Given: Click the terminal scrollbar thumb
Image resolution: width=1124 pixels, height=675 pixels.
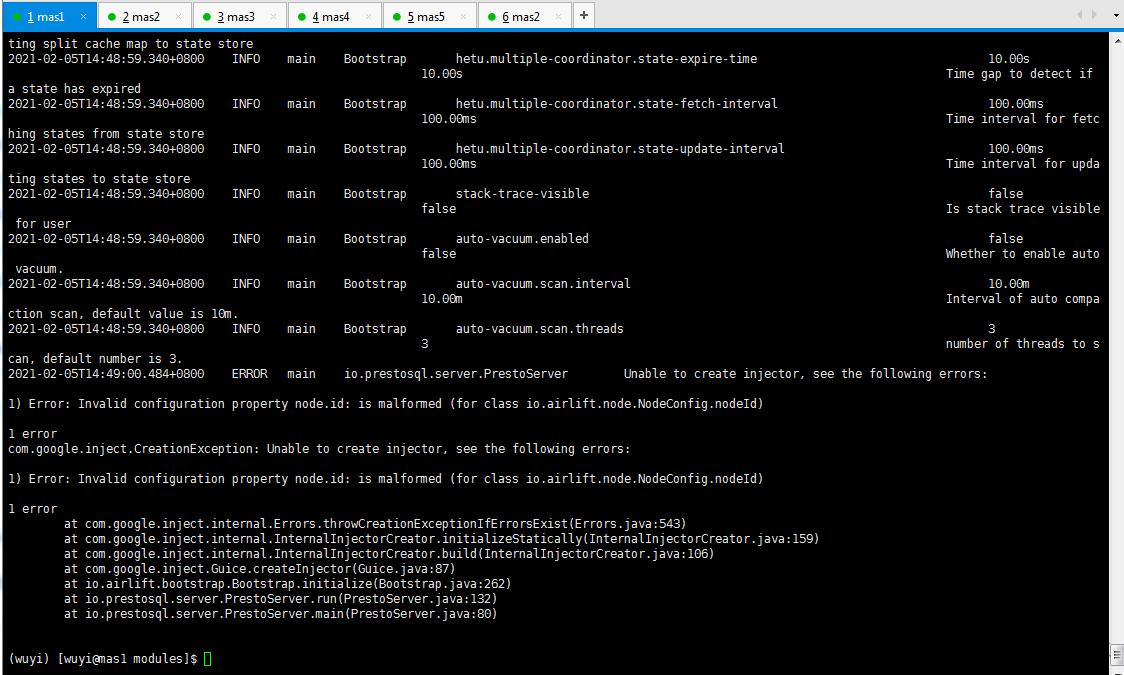Looking at the screenshot, I should tap(1116, 654).
